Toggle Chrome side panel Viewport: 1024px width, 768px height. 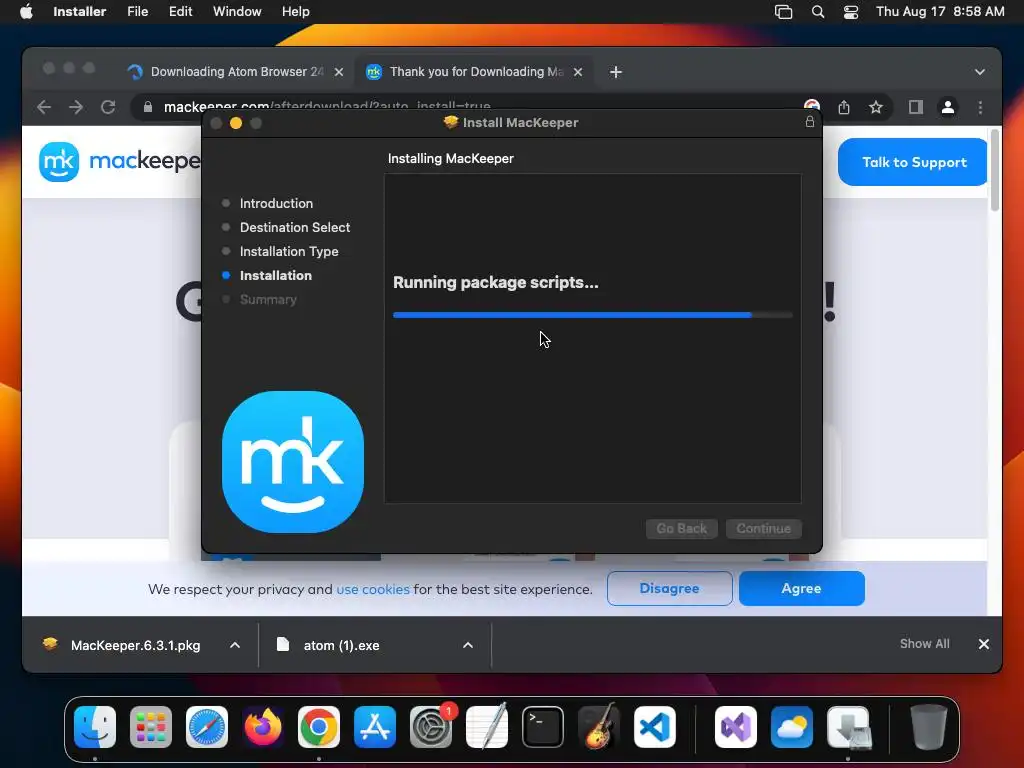tap(916, 106)
